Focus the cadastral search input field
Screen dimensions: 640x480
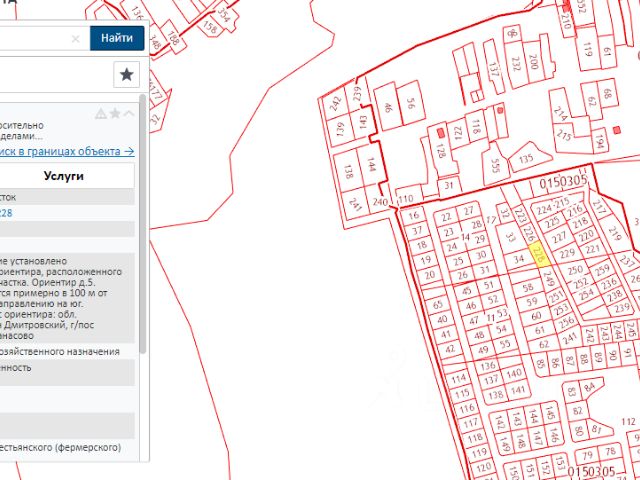(x=35, y=39)
